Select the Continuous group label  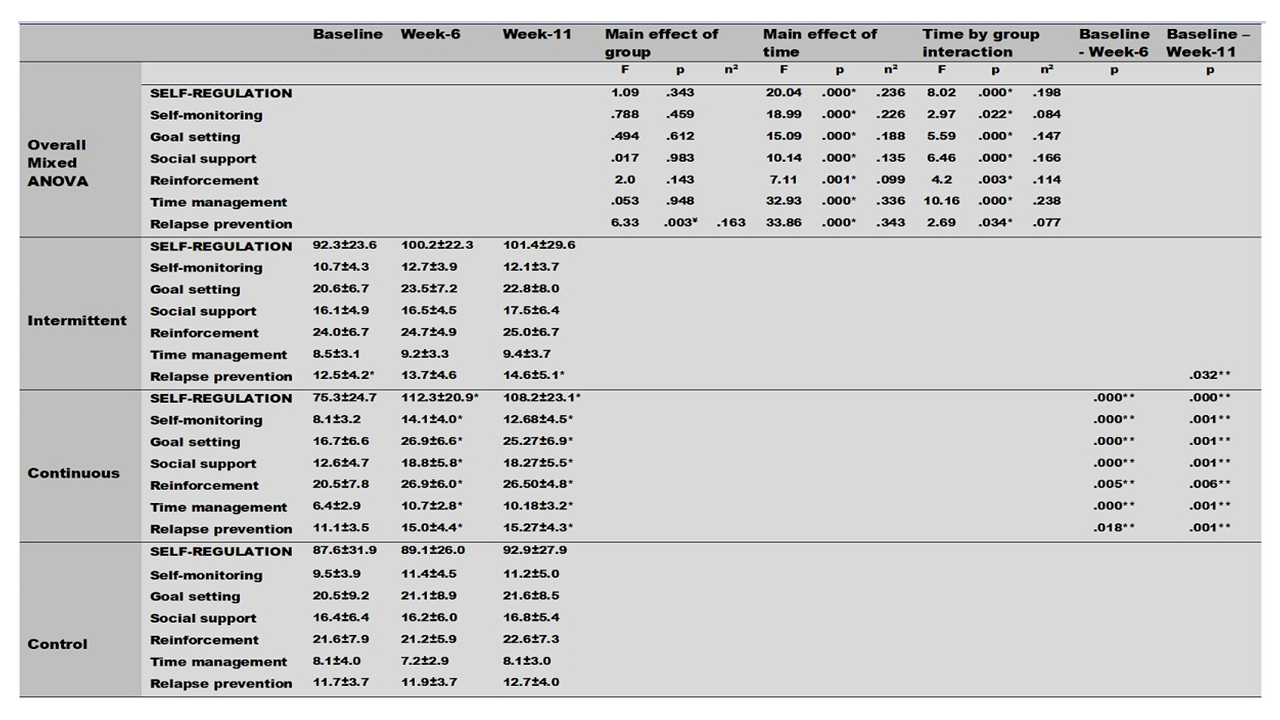(x=73, y=473)
